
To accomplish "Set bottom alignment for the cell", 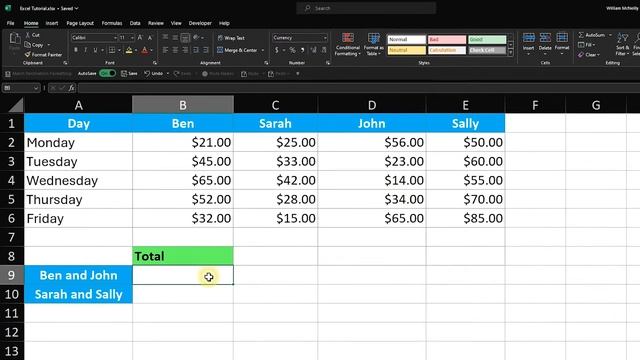I will (x=185, y=38).
